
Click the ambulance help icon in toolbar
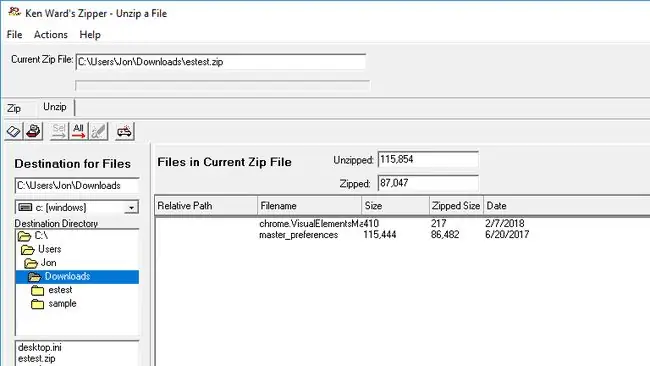point(124,131)
